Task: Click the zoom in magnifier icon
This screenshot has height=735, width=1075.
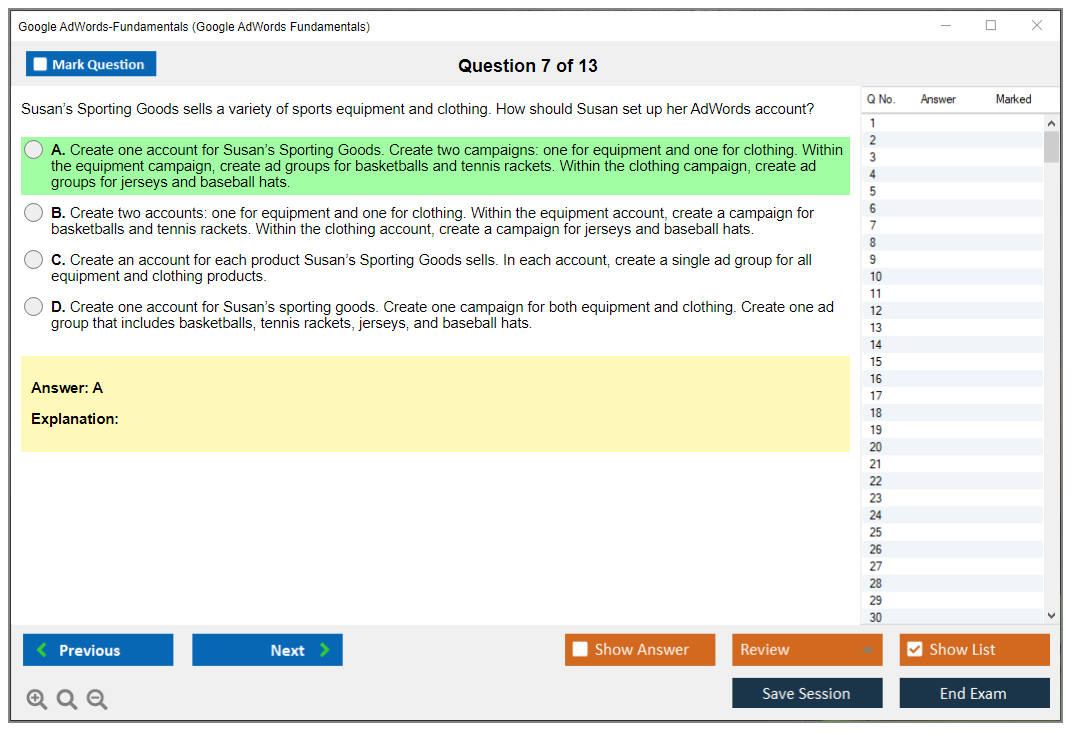Action: 37,700
